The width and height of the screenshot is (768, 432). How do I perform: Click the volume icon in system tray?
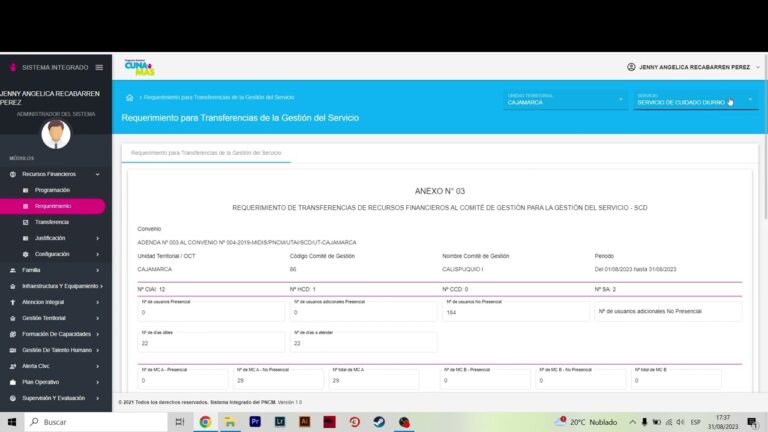pyautogui.click(x=680, y=422)
